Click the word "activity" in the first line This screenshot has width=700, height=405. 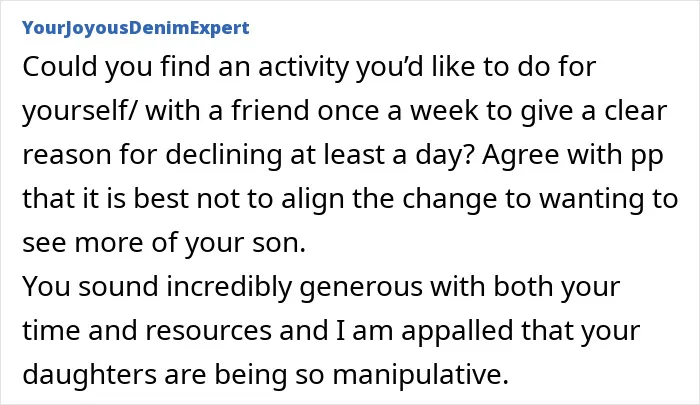pos(303,67)
